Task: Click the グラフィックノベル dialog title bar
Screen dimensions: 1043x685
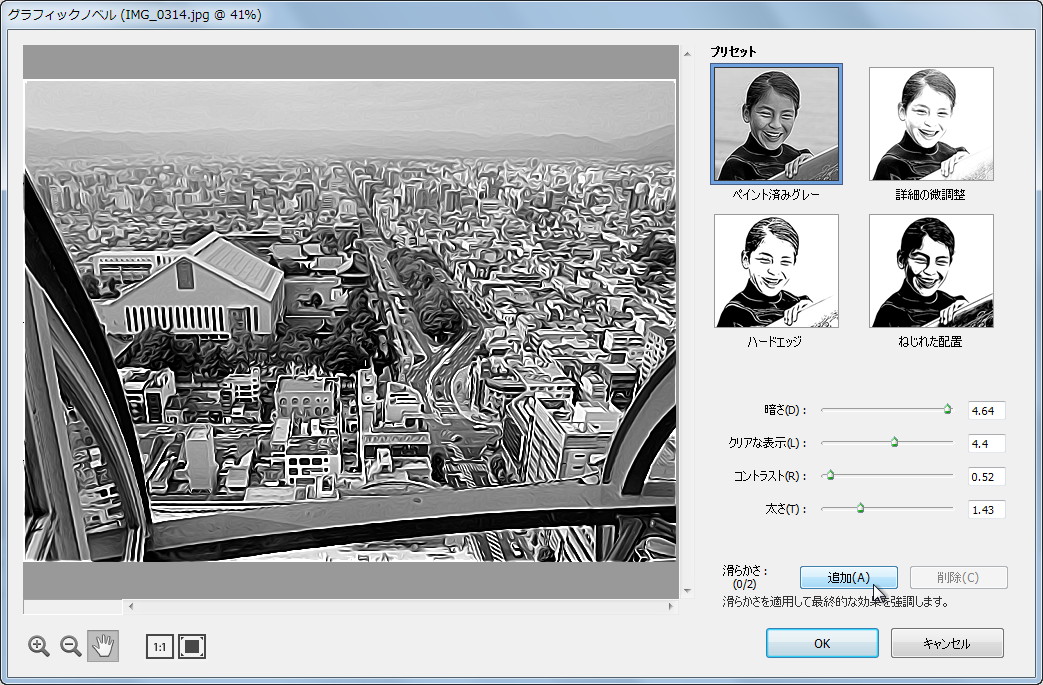Action: (x=522, y=14)
